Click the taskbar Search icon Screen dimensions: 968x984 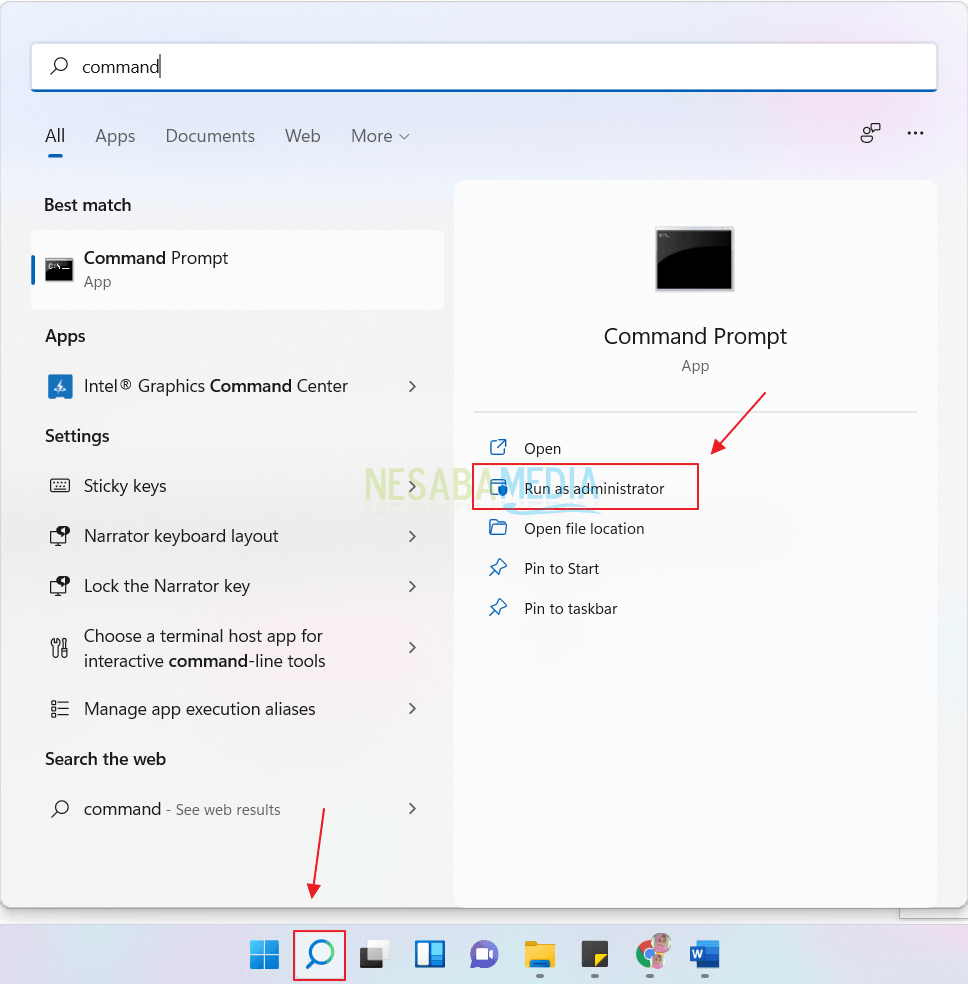click(x=320, y=955)
